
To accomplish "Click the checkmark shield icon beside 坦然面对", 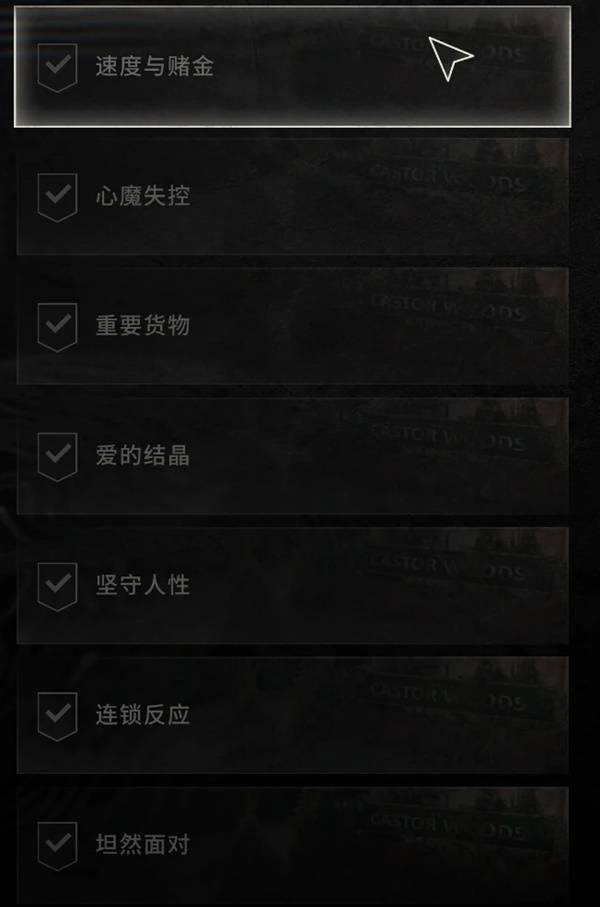I will click(x=57, y=845).
